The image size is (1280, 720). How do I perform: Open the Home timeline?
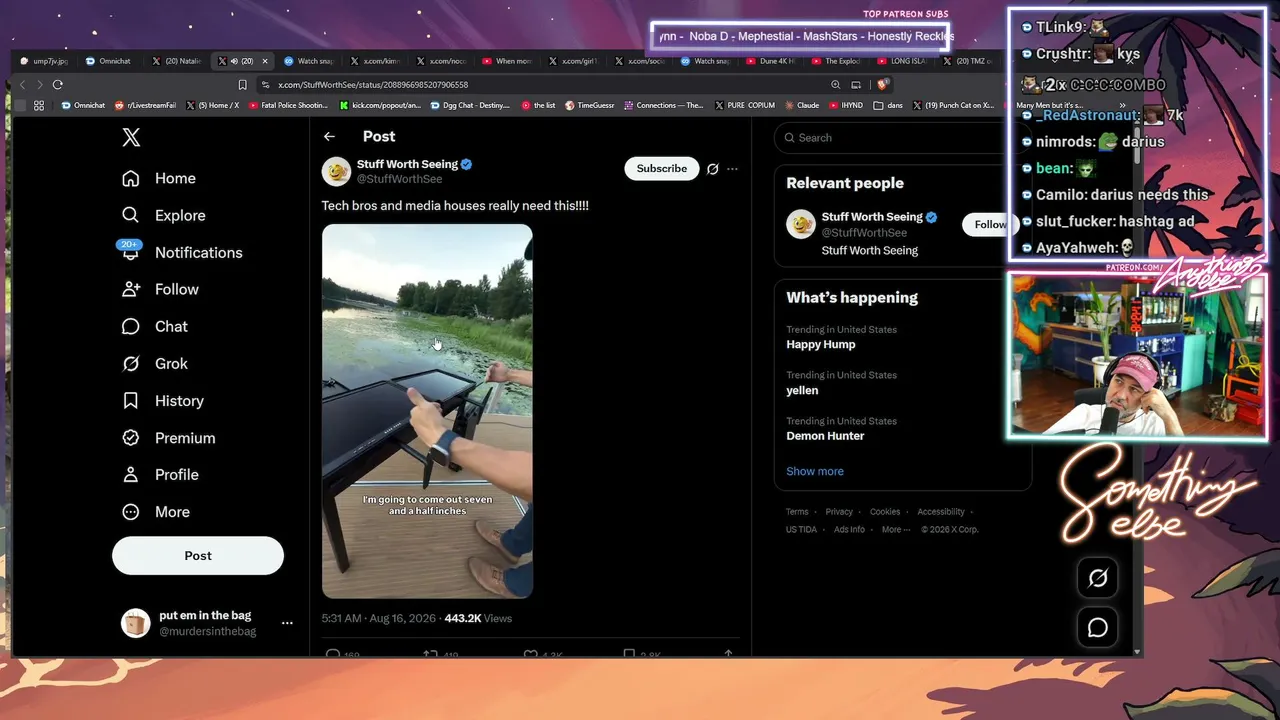pos(158,178)
